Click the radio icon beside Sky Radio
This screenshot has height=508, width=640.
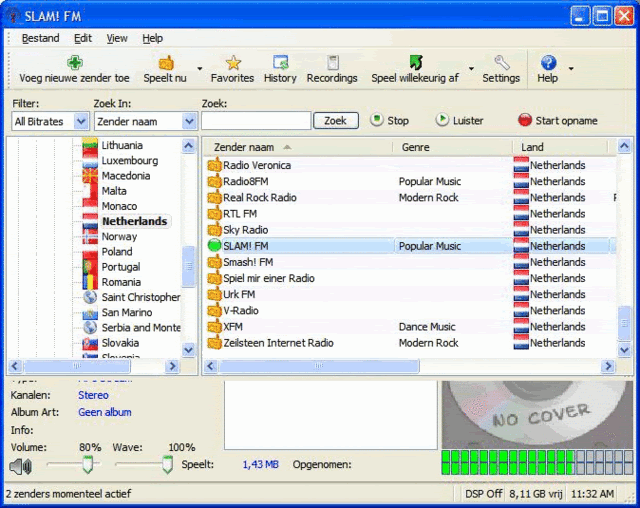214,230
